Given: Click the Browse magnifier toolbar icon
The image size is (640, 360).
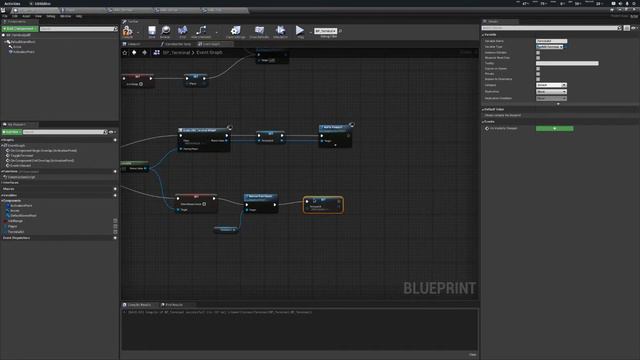Looking at the screenshot, I should pos(165,31).
